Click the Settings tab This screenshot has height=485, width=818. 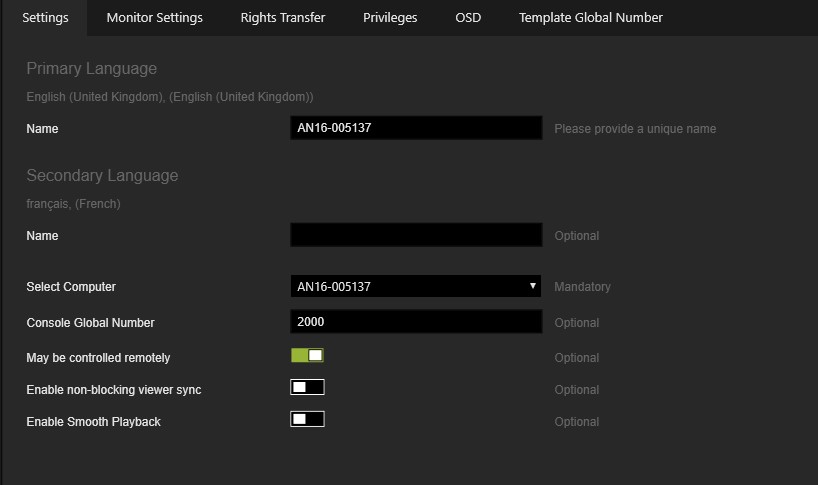[45, 18]
